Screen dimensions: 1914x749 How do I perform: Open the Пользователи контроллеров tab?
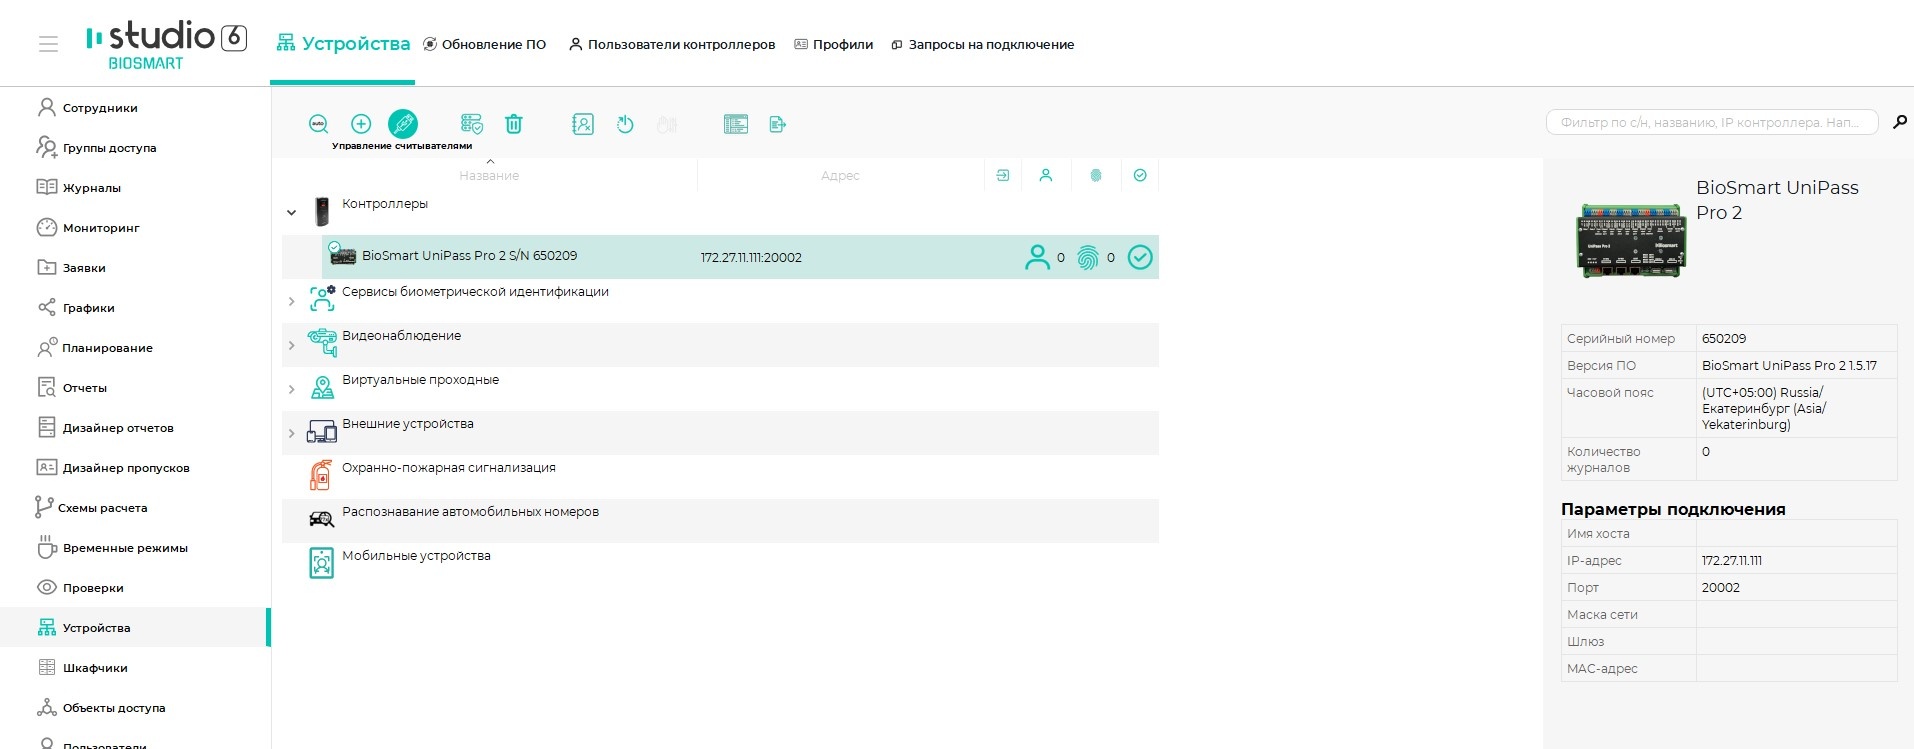tap(672, 44)
